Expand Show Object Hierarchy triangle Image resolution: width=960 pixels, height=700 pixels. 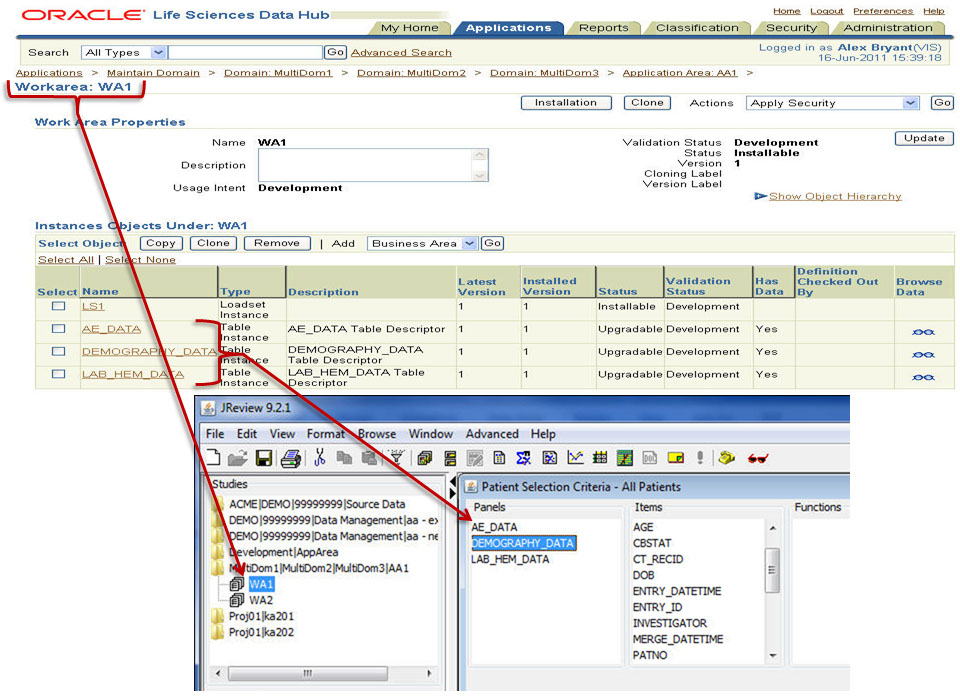pos(760,196)
